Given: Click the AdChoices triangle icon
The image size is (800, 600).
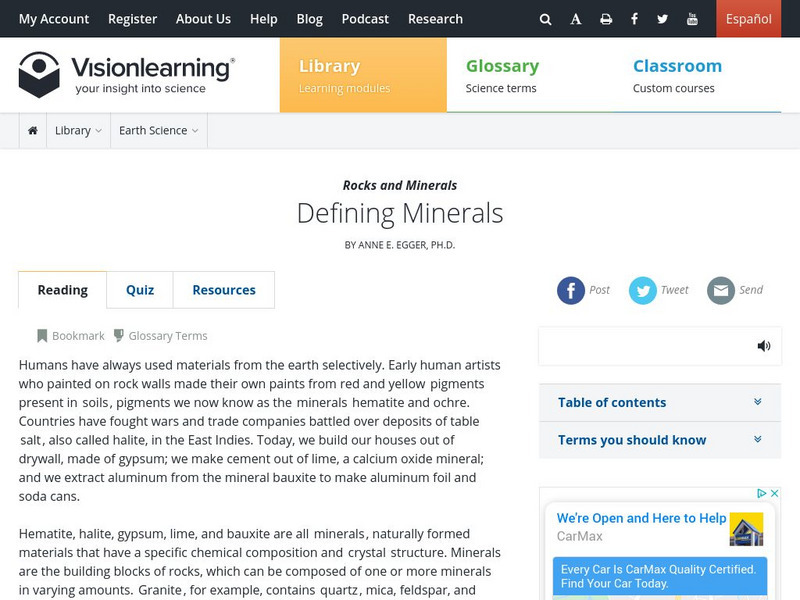Looking at the screenshot, I should tap(762, 493).
